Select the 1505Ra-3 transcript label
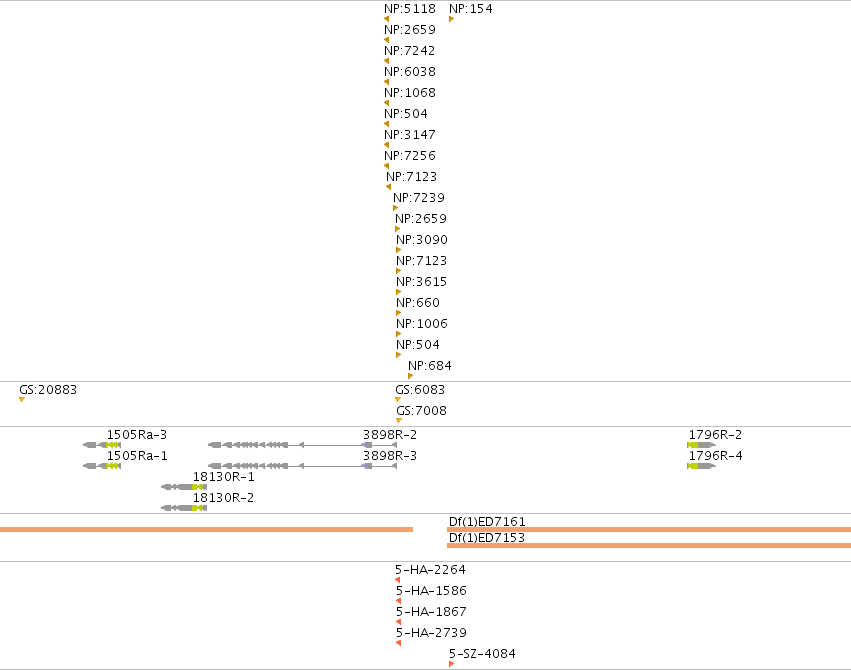Image resolution: width=851 pixels, height=670 pixels. point(137,435)
